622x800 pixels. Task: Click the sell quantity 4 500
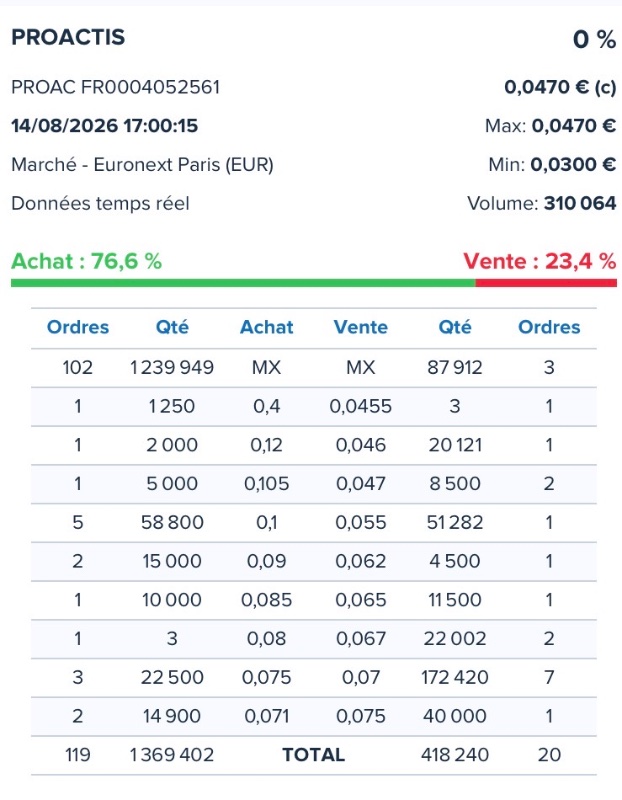pyautogui.click(x=455, y=561)
